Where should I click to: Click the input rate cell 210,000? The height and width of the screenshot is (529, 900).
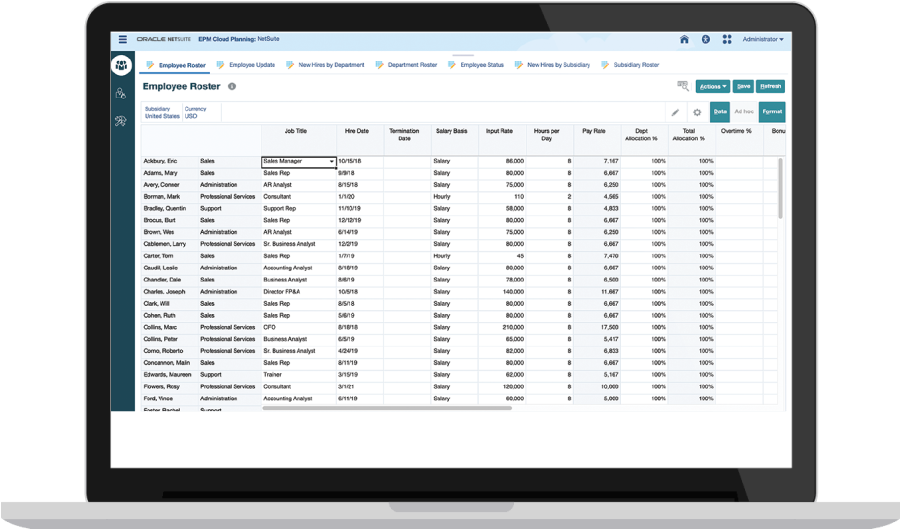(x=502, y=328)
